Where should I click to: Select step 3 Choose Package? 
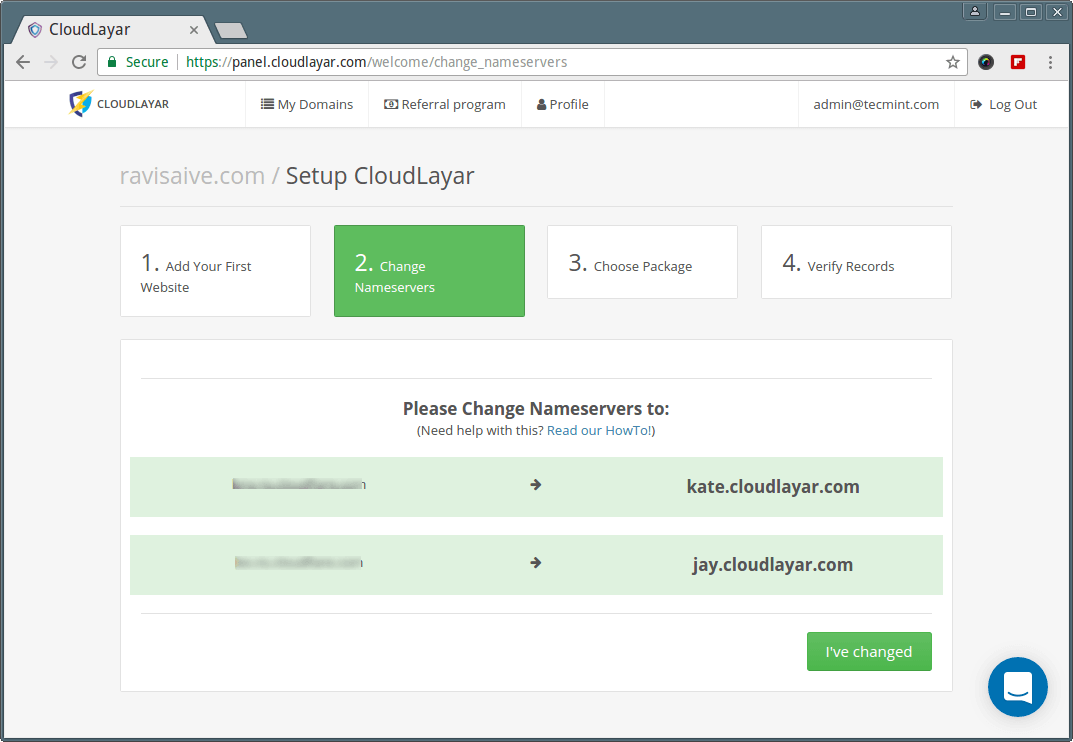[643, 262]
